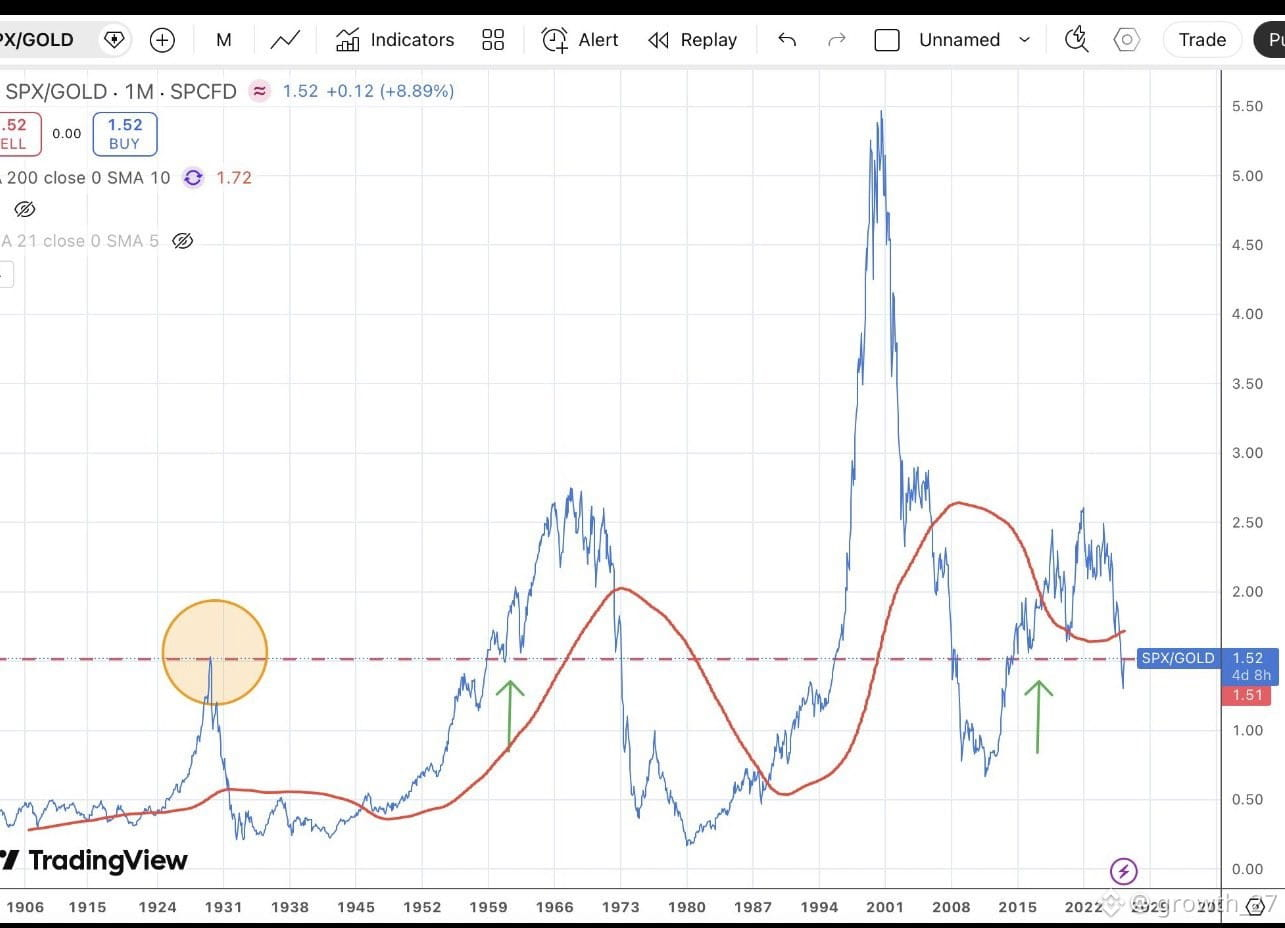The height and width of the screenshot is (928, 1285).
Task: Click the 0.50 price scale label
Action: click(x=1246, y=800)
